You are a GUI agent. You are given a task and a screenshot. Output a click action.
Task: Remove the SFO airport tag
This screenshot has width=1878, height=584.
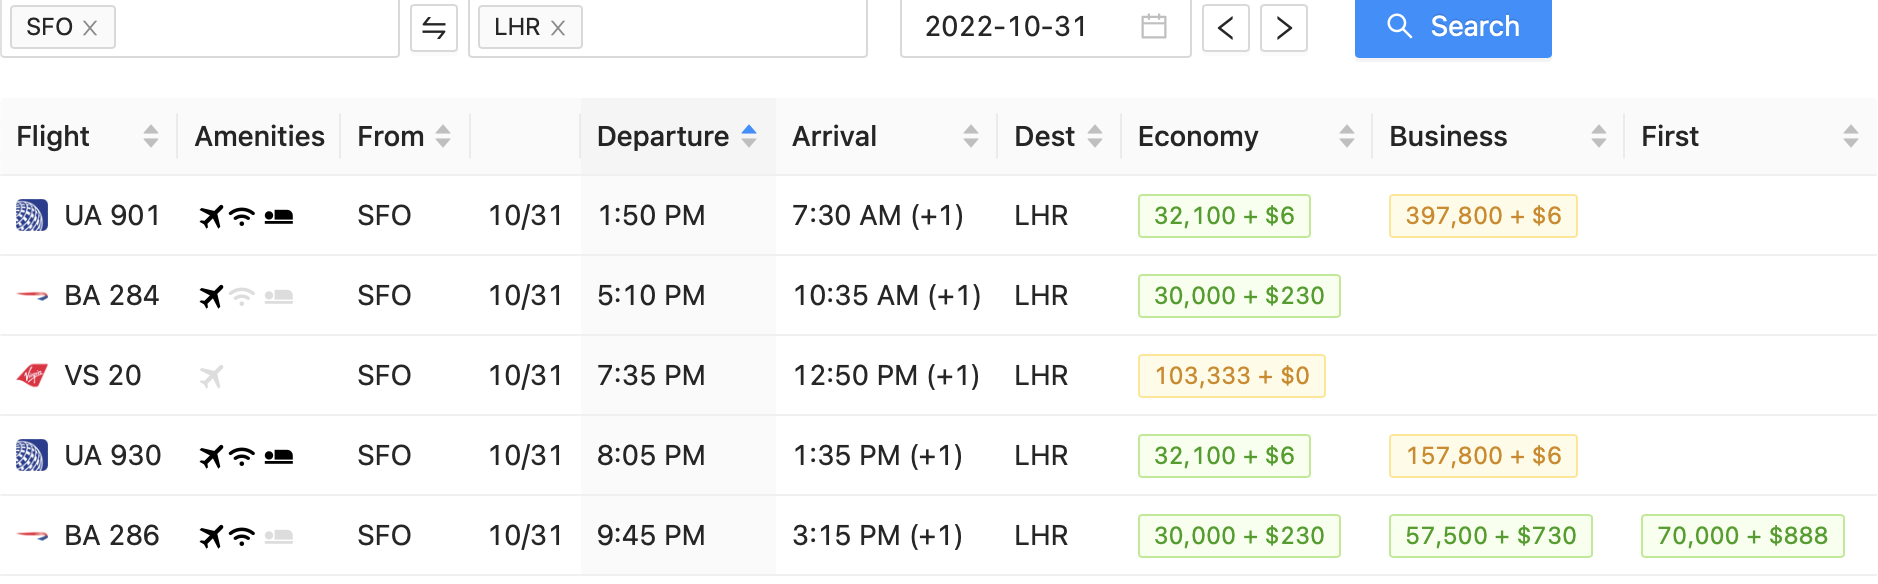point(90,28)
